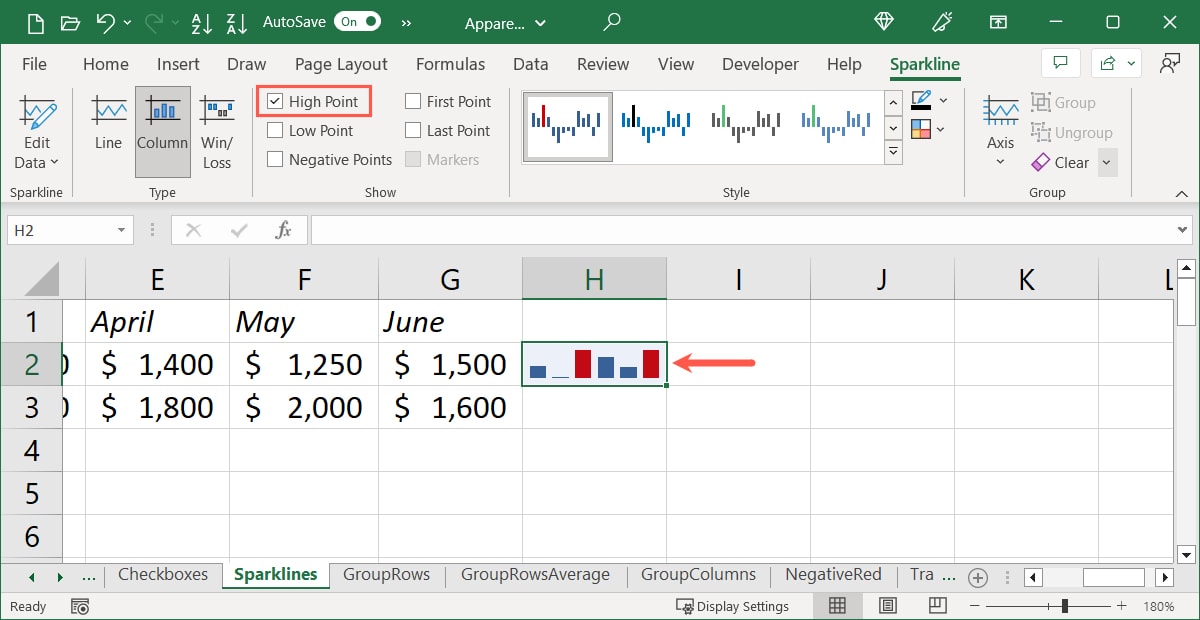Click the Clear sparkline button
The height and width of the screenshot is (620, 1200).
1061,162
